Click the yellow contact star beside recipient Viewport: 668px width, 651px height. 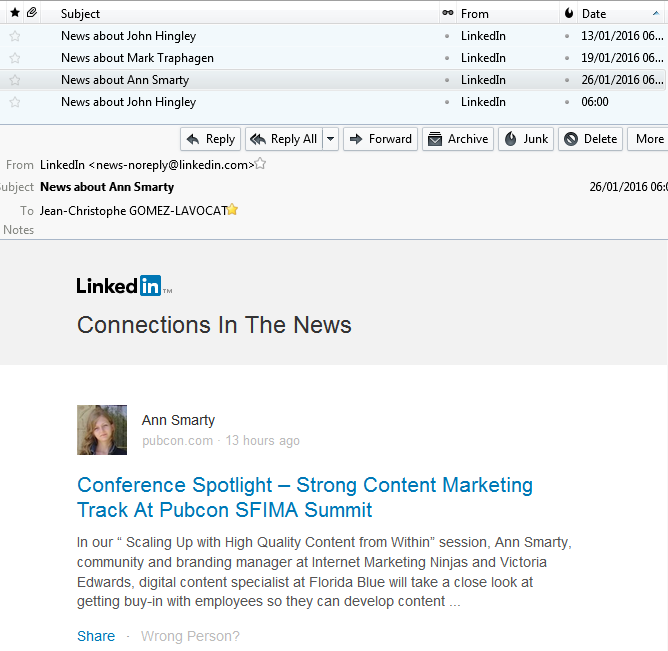coord(232,210)
